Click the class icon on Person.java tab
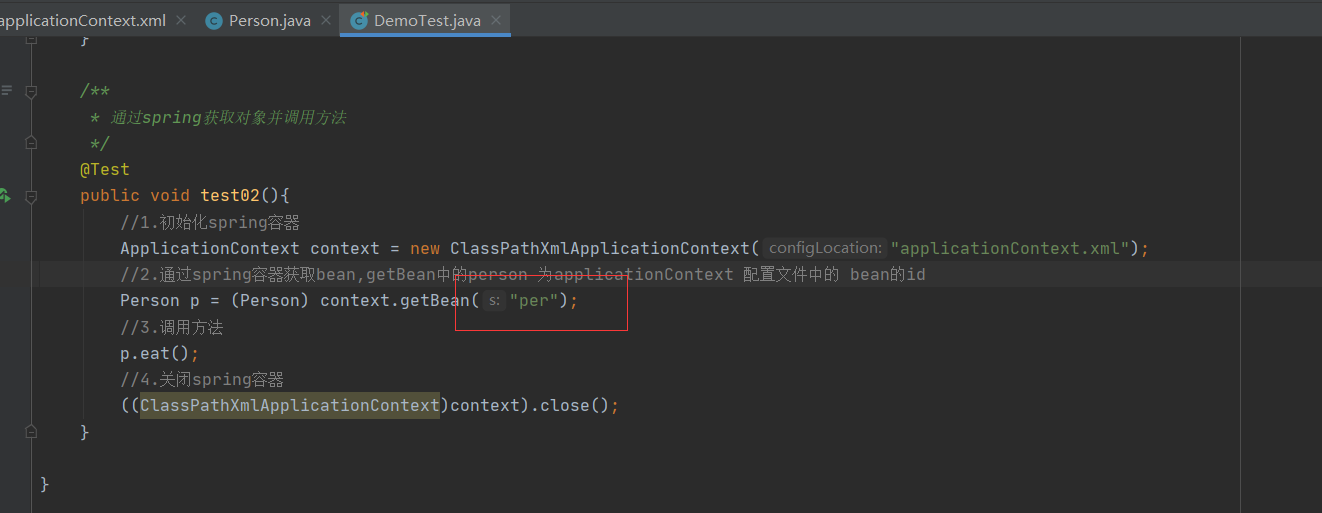Screen dimensions: 1322x513 pyautogui.click(x=213, y=20)
